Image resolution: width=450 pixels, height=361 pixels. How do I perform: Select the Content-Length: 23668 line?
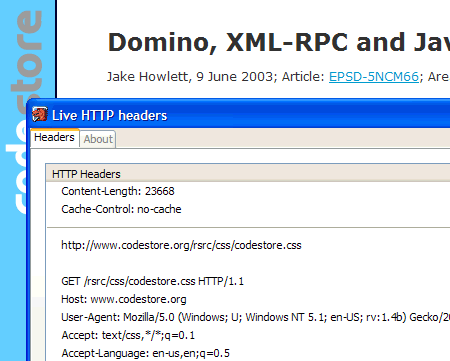(x=118, y=191)
